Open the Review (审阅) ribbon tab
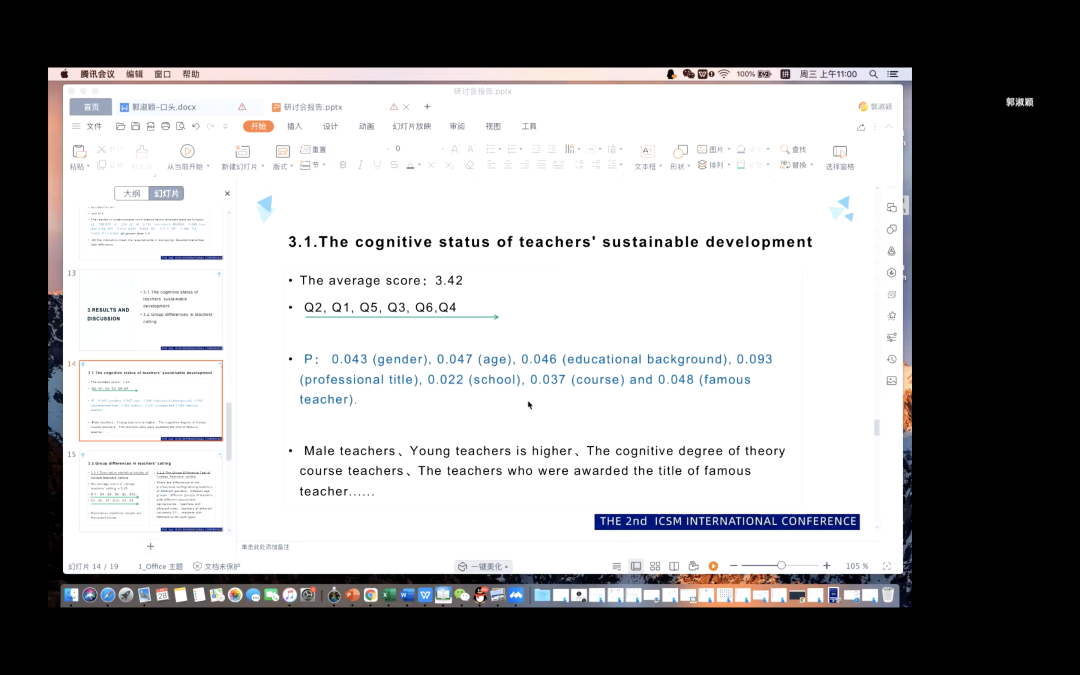This screenshot has height=675, width=1080. [457, 126]
